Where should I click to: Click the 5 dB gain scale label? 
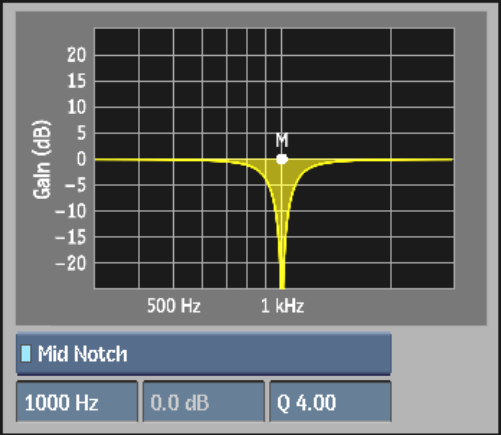pyautogui.click(x=81, y=133)
